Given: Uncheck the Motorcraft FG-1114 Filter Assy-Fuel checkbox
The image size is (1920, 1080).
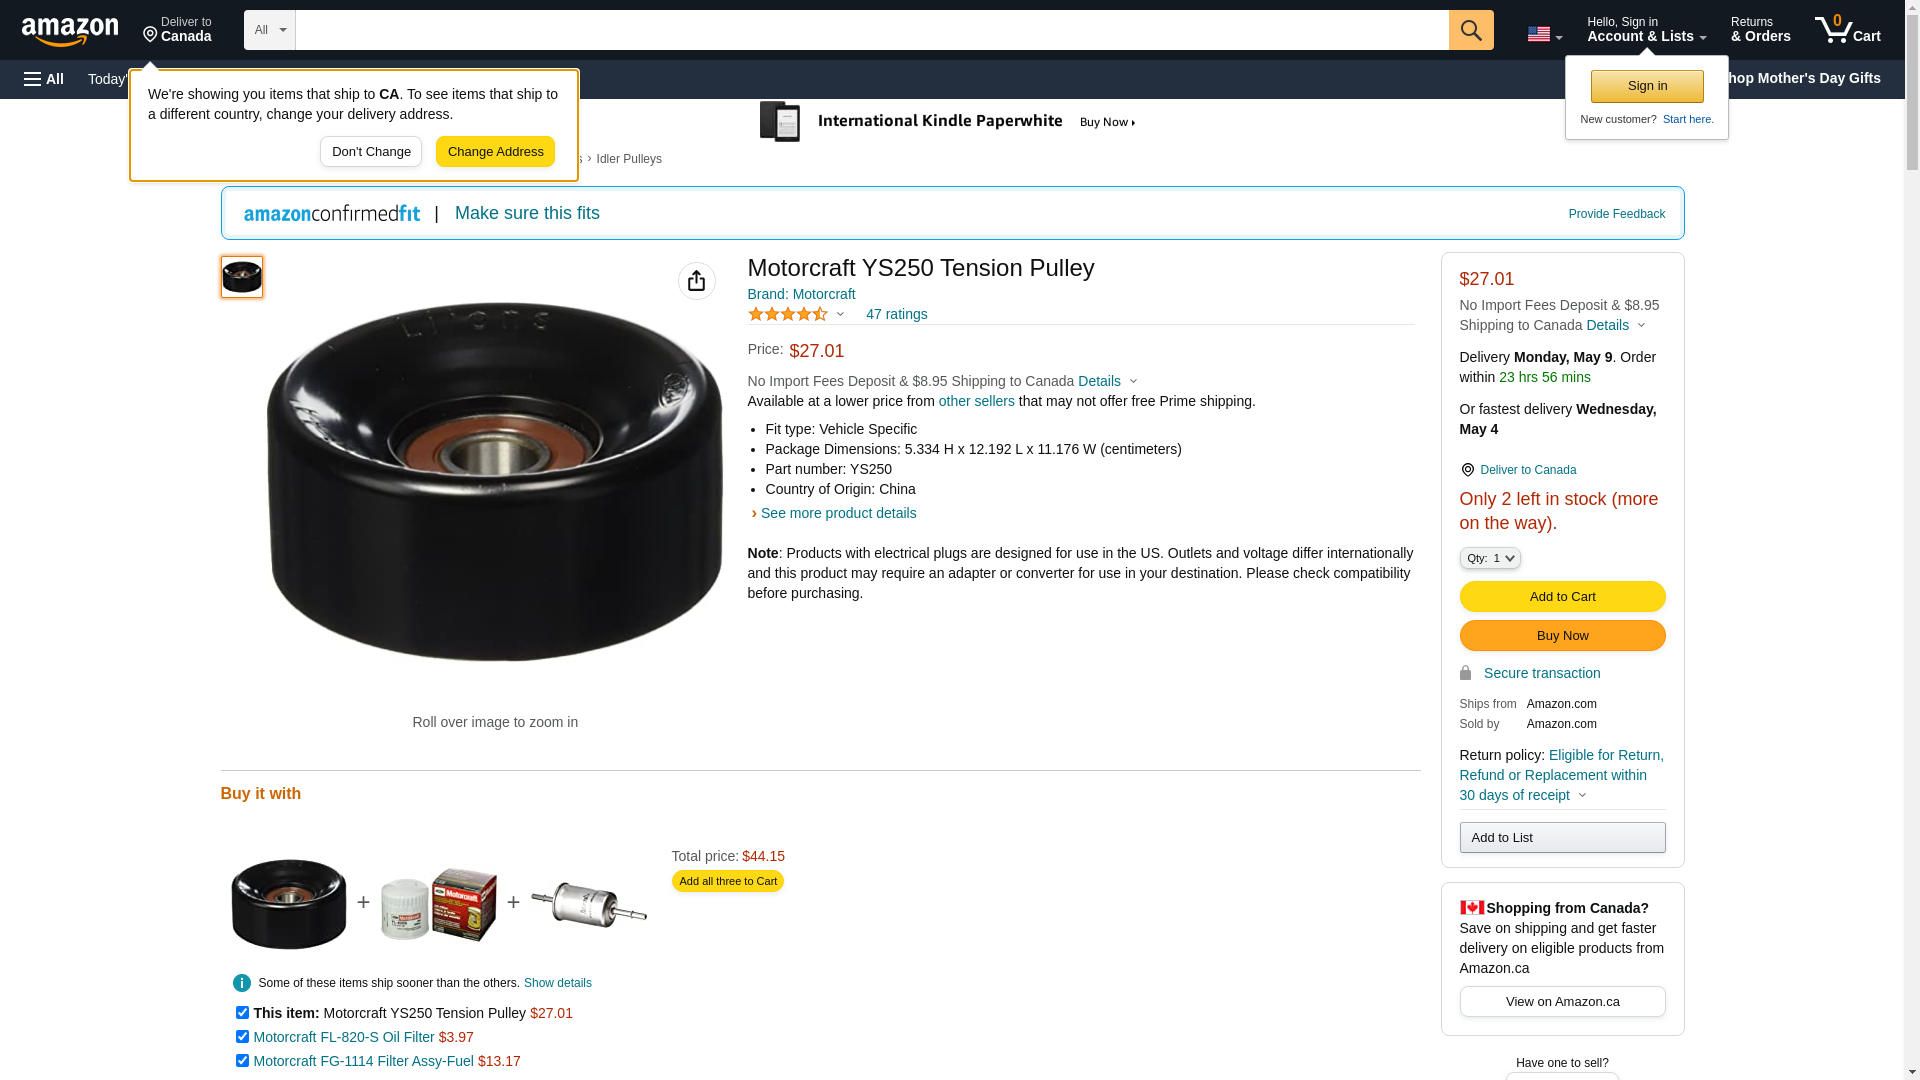Looking at the screenshot, I should [242, 1061].
